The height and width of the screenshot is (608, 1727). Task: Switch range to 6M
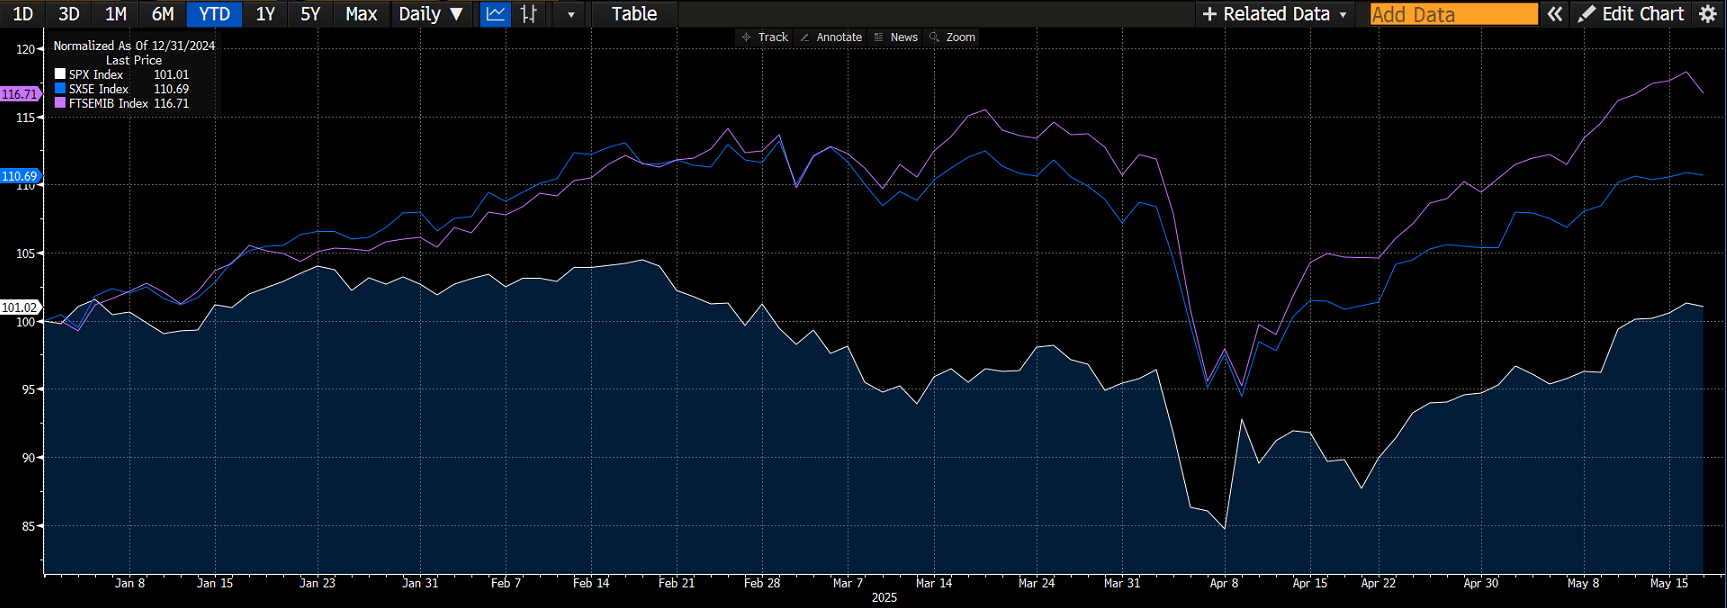pos(162,14)
